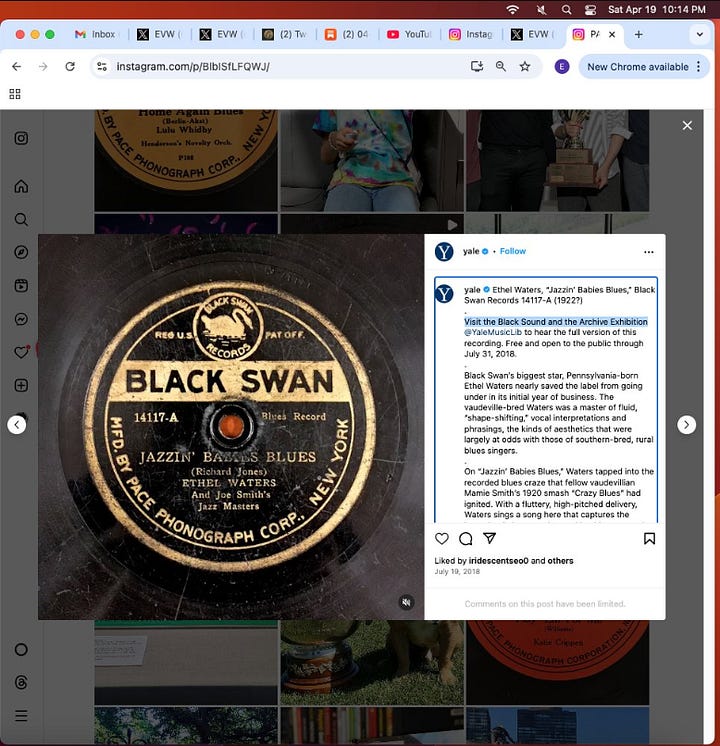Reload the page
The width and height of the screenshot is (720, 746).
[x=70, y=67]
